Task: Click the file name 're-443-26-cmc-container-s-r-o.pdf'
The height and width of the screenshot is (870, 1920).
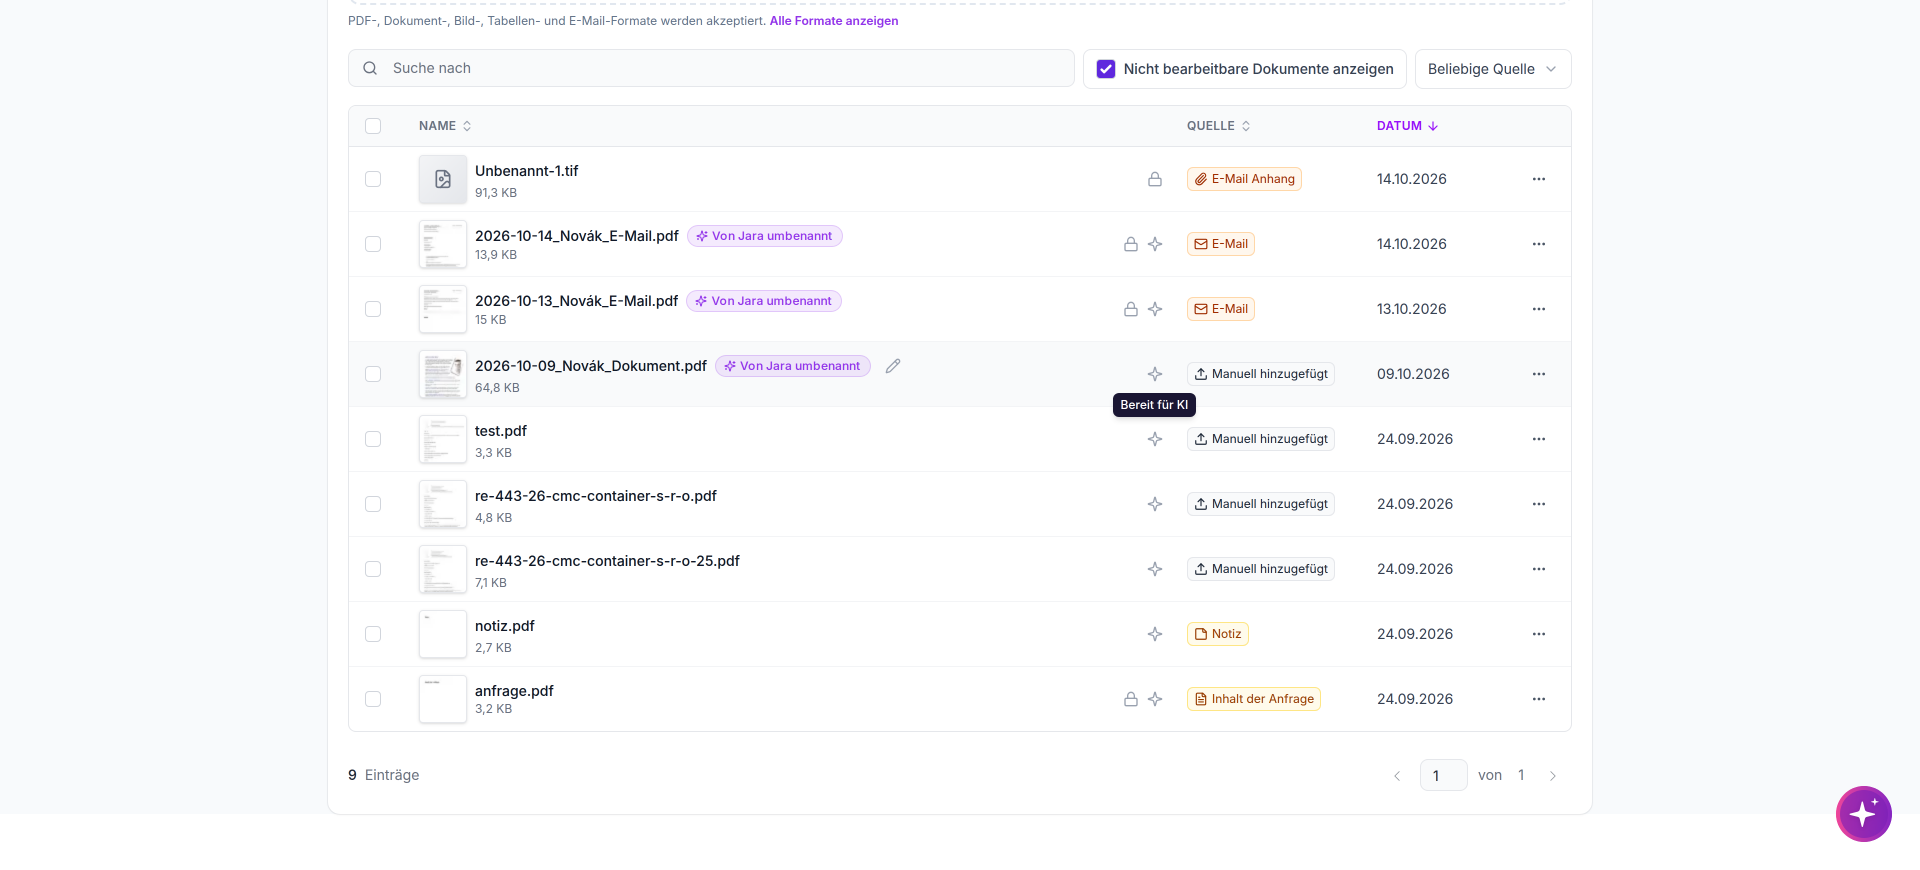Action: pos(596,496)
